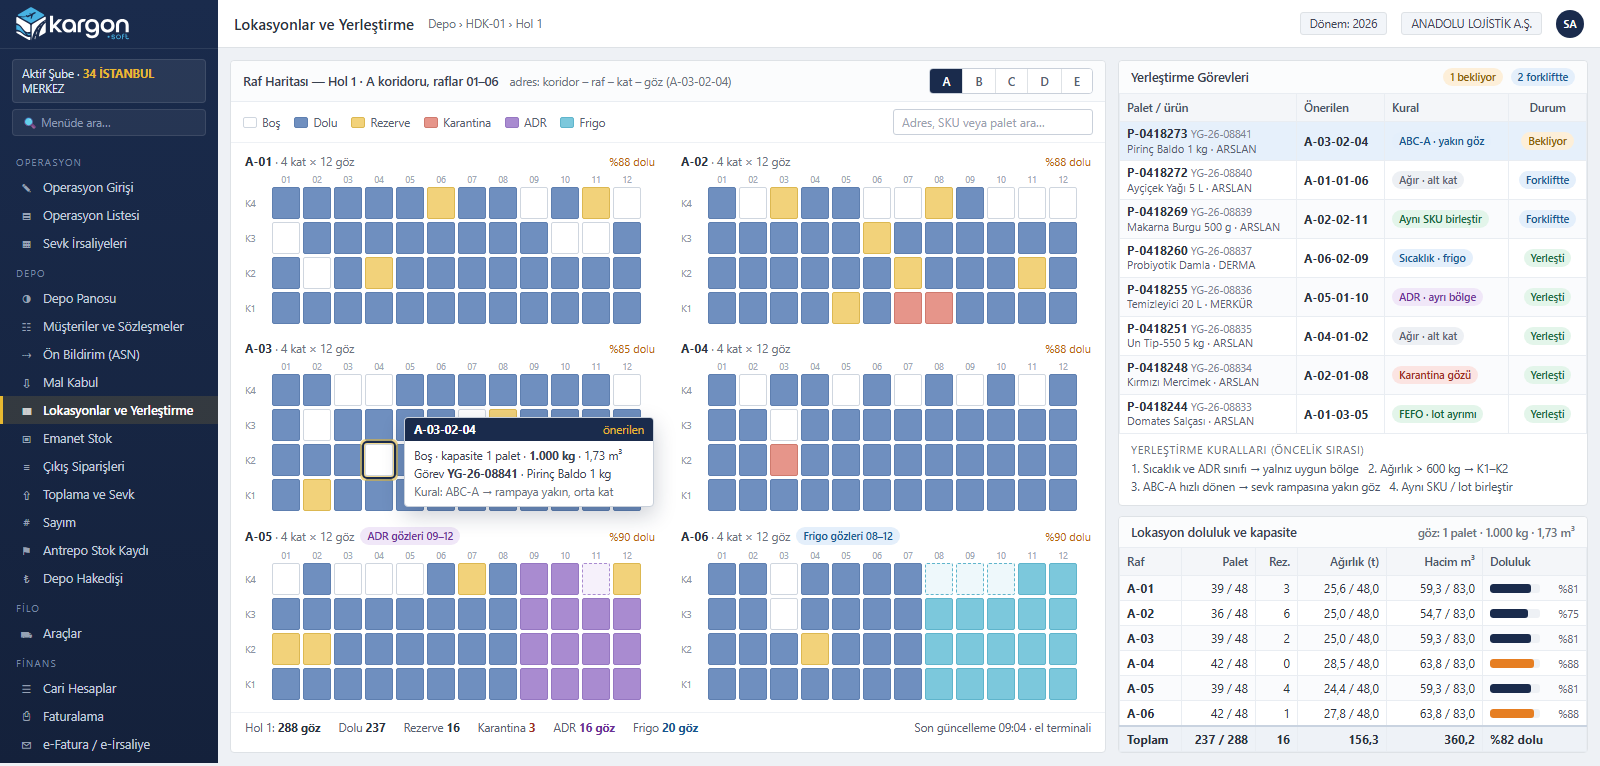
Task: Open Depo Panosu via its half-circle icon
Action: coord(26,299)
